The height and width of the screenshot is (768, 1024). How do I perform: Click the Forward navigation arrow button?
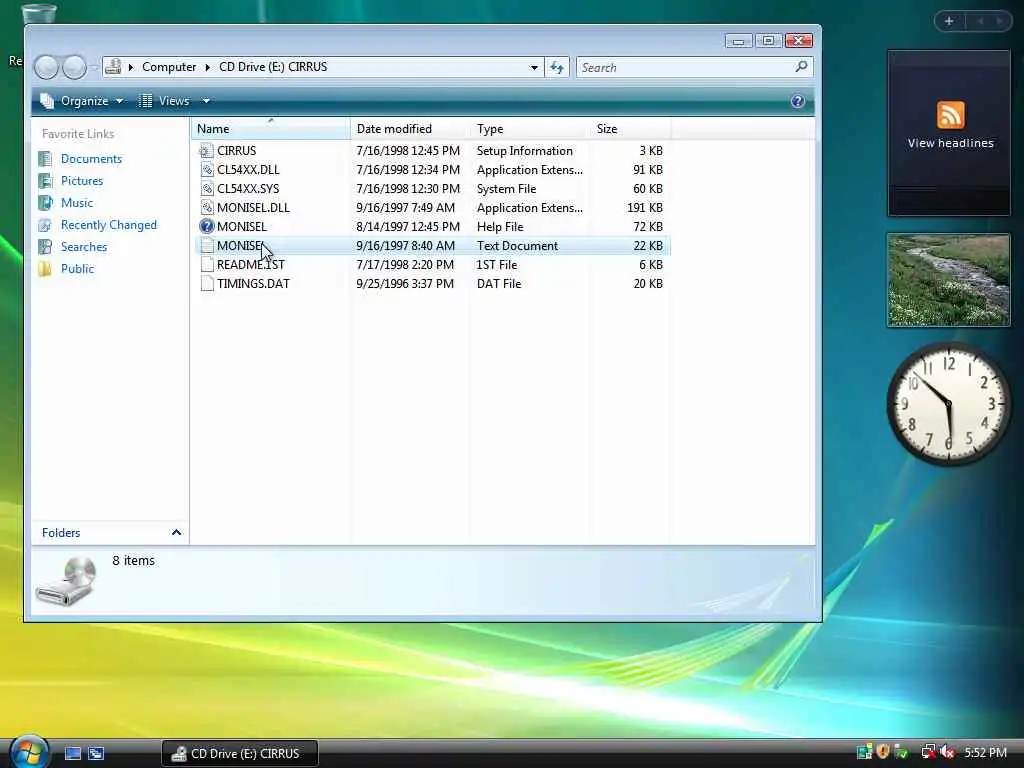point(74,67)
